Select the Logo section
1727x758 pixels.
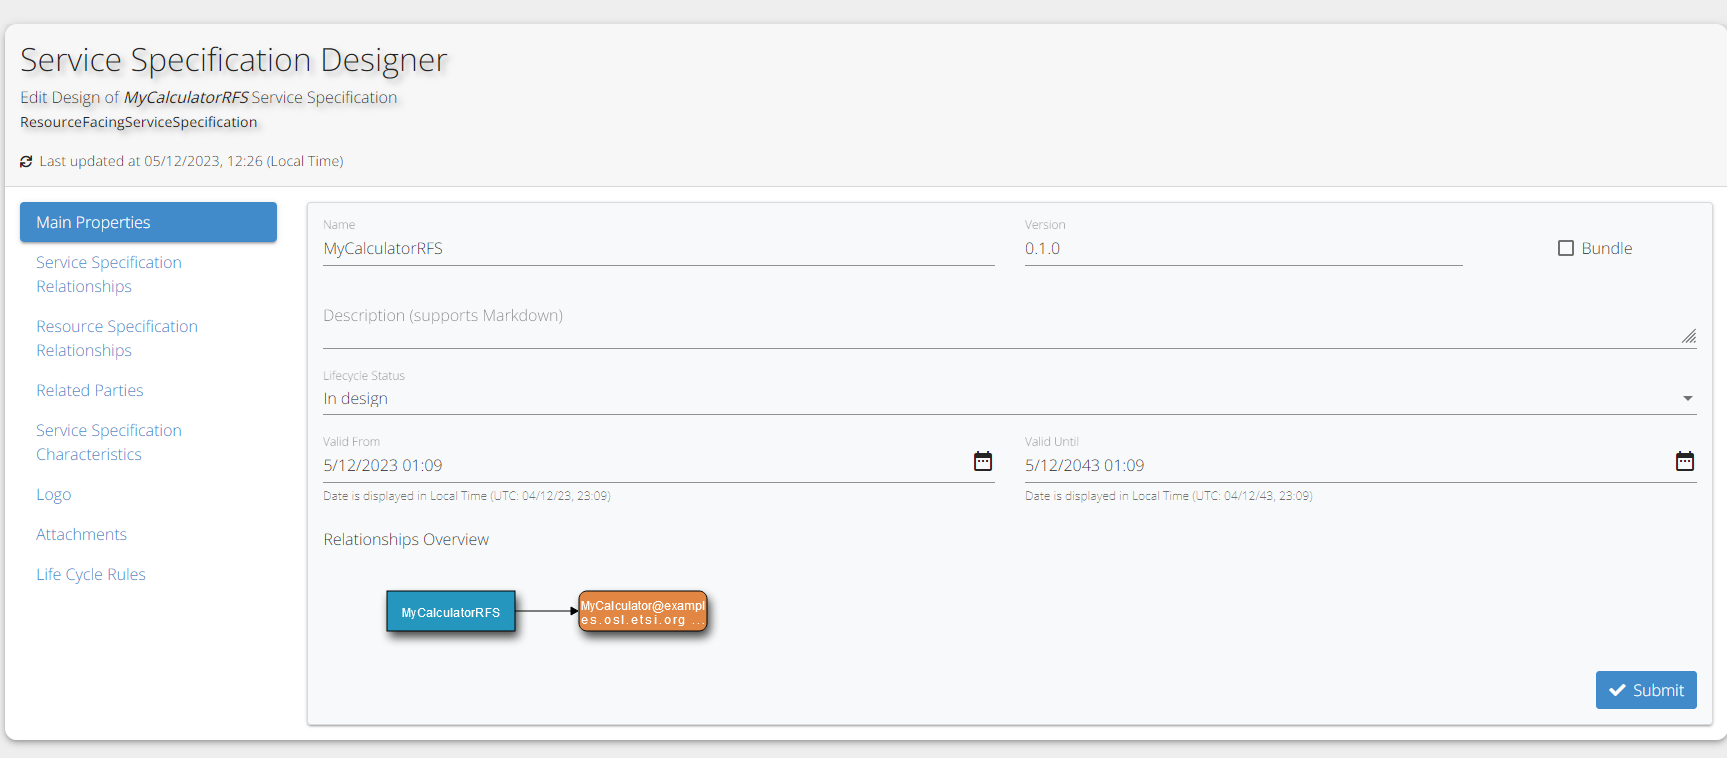click(x=54, y=494)
